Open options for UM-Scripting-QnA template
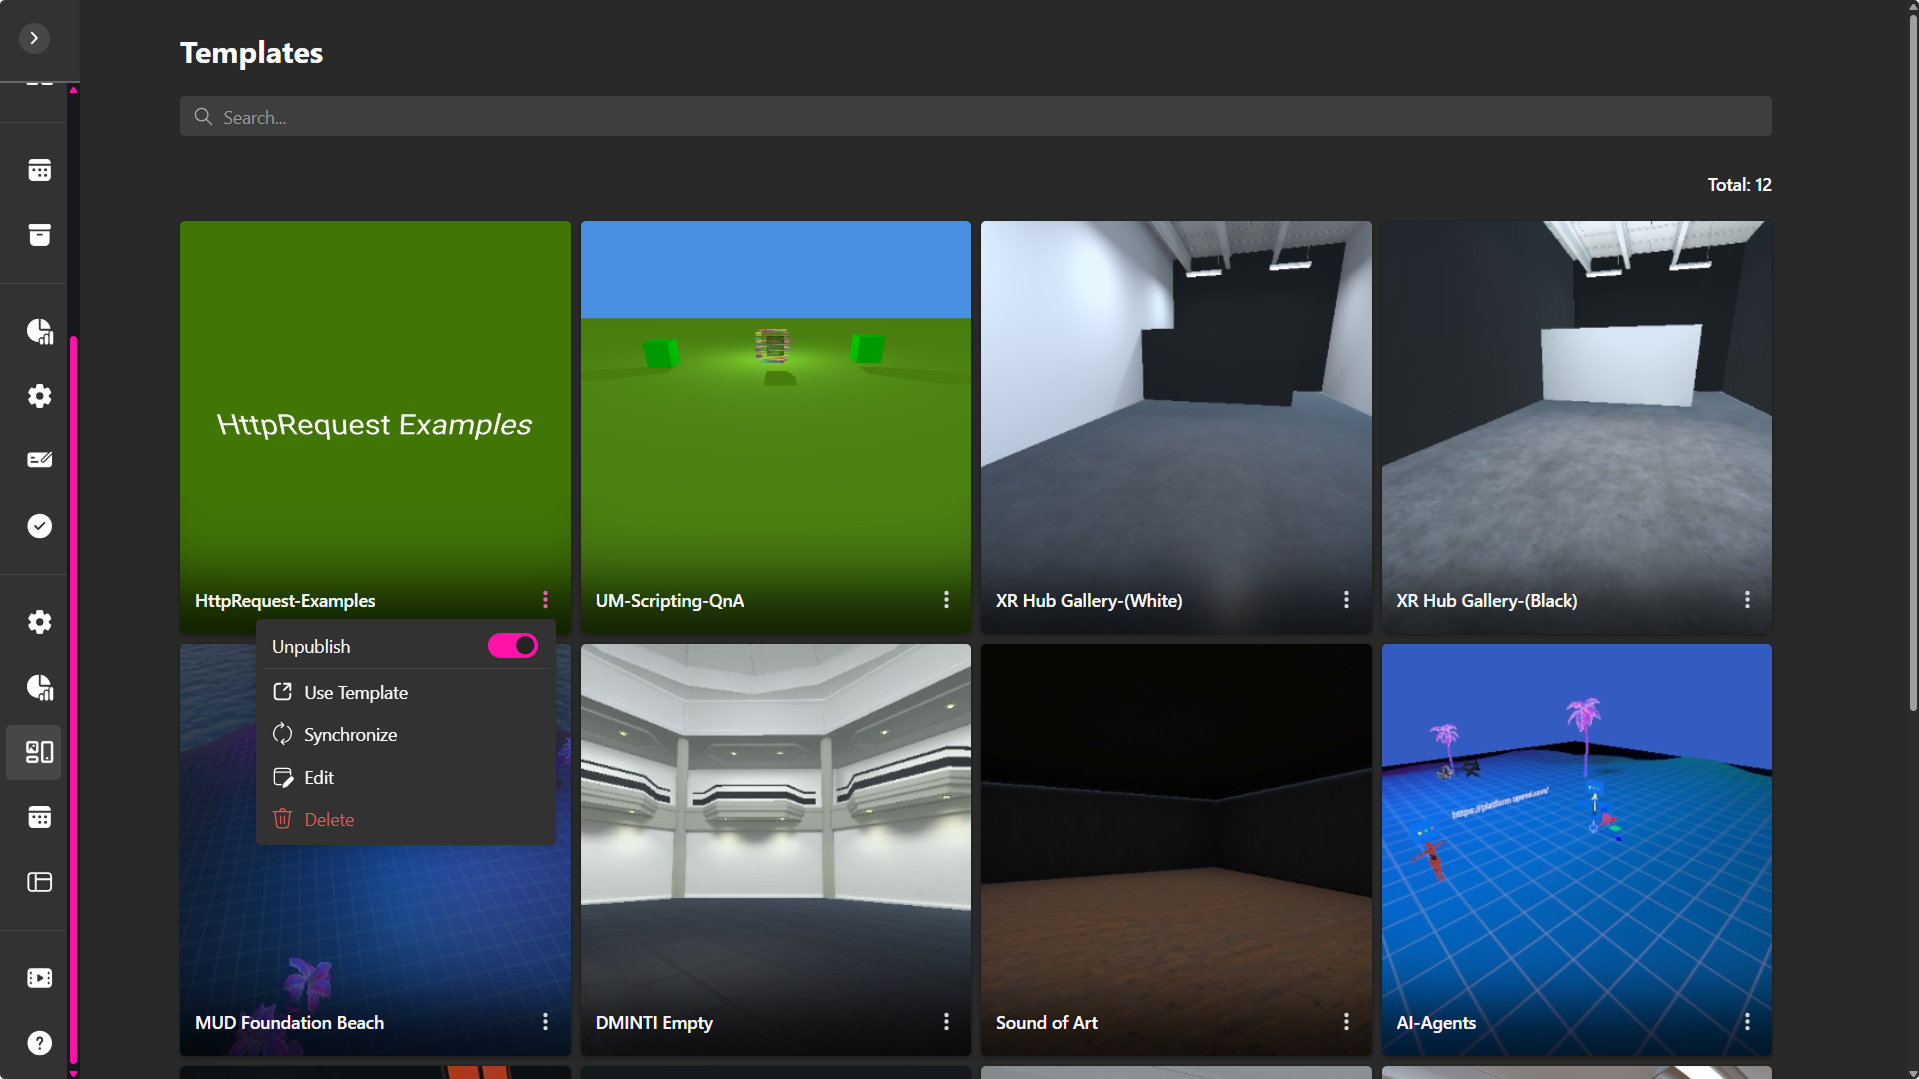The height and width of the screenshot is (1079, 1919). 946,600
